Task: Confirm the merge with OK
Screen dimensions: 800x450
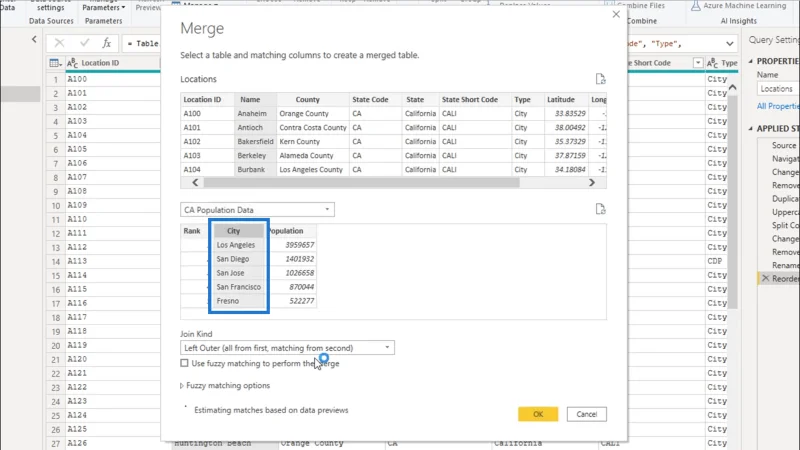Action: click(x=538, y=414)
